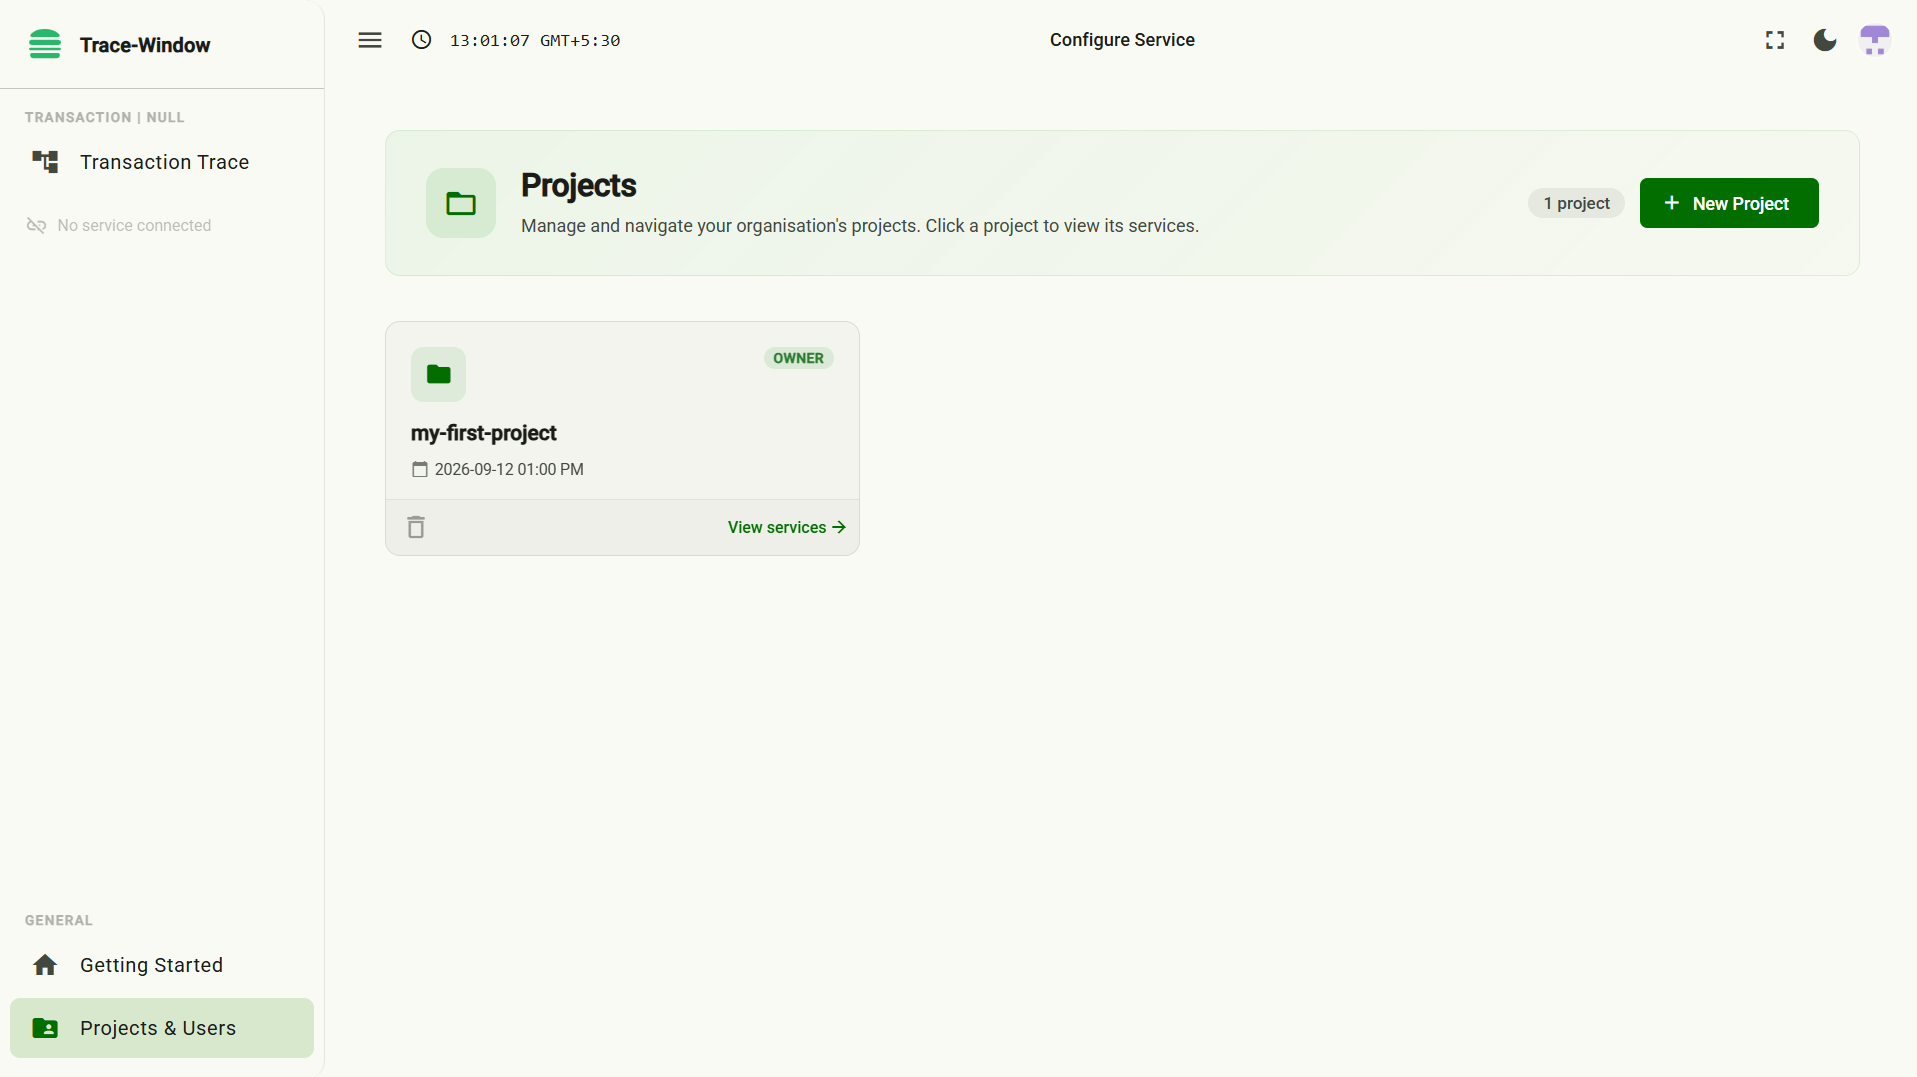
Task: Click the Projects header folder icon
Action: 461,203
